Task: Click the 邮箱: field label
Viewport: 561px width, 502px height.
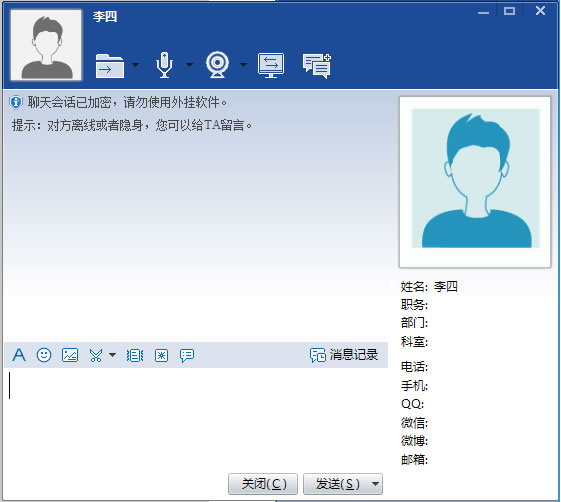Action: click(414, 459)
